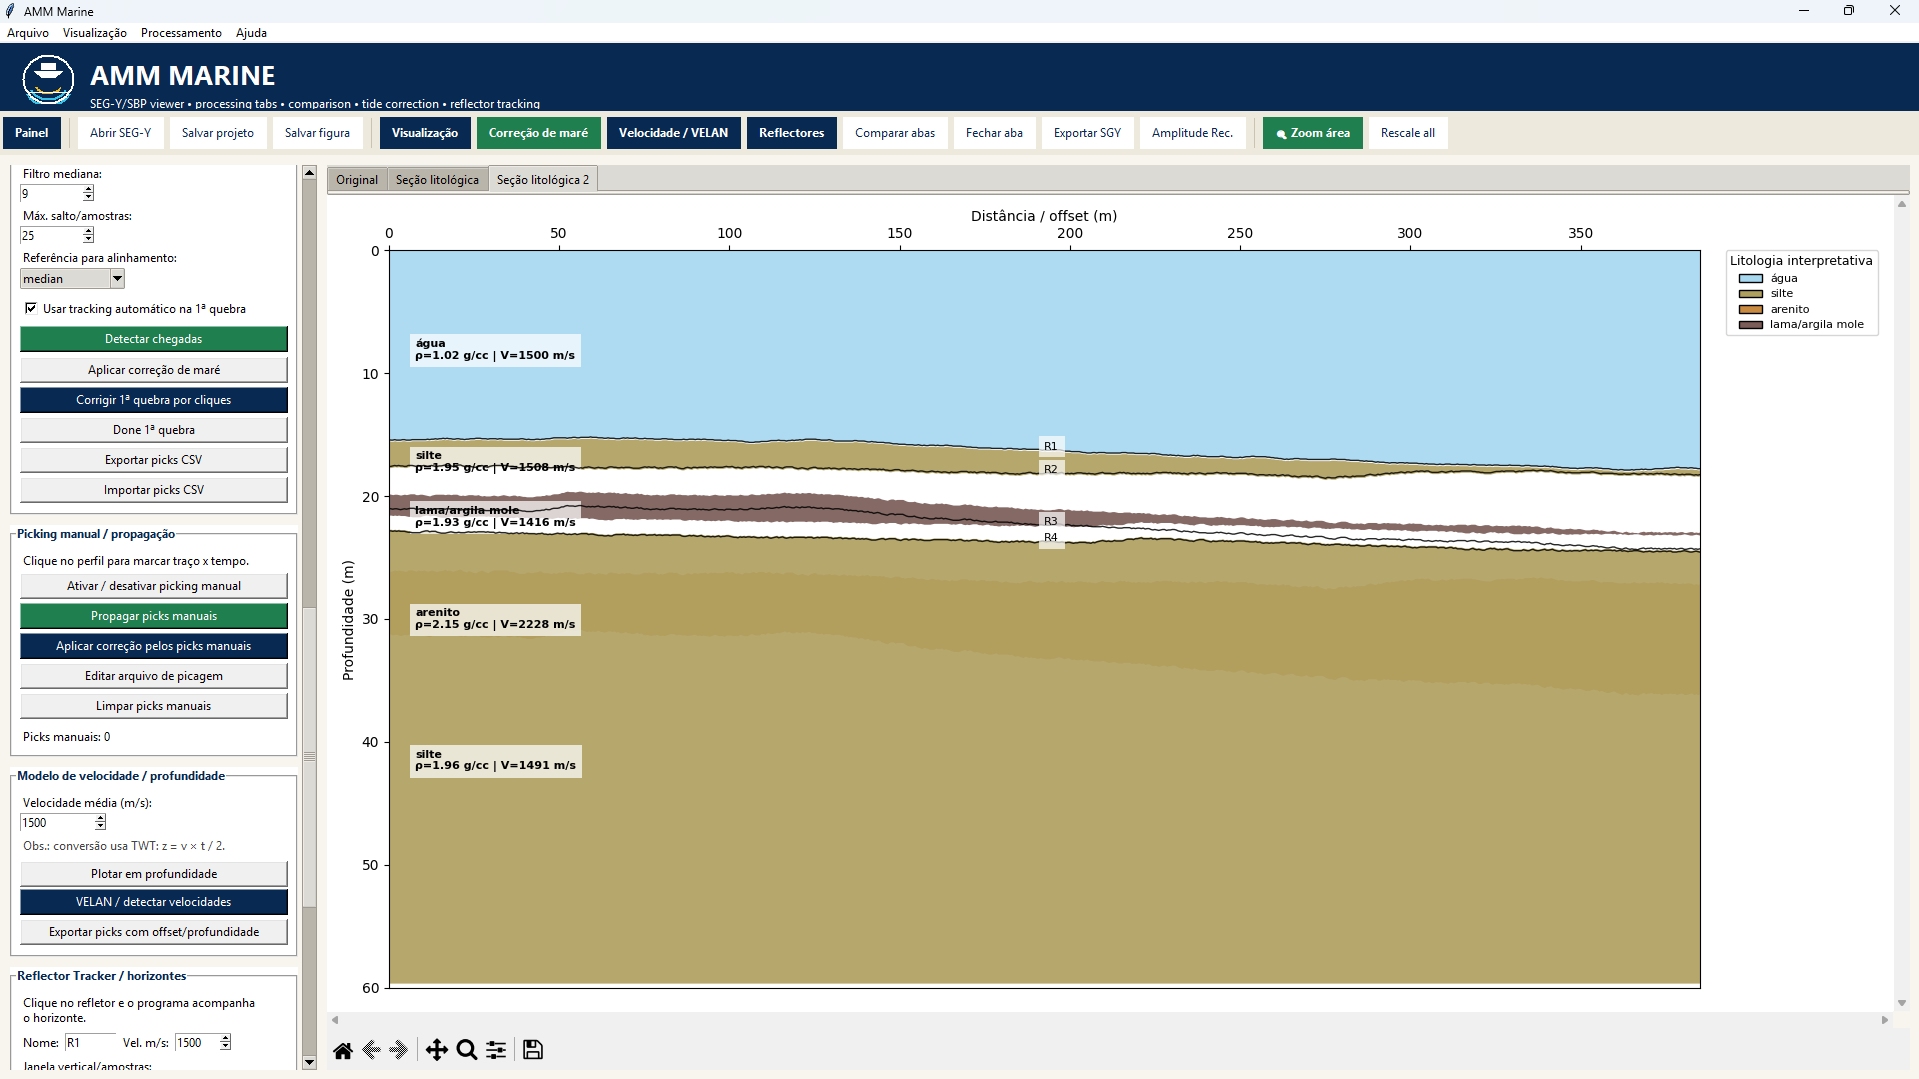Click the plot horizontal scrollbar right arrow
This screenshot has height=1079, width=1919.
tap(1885, 1020)
